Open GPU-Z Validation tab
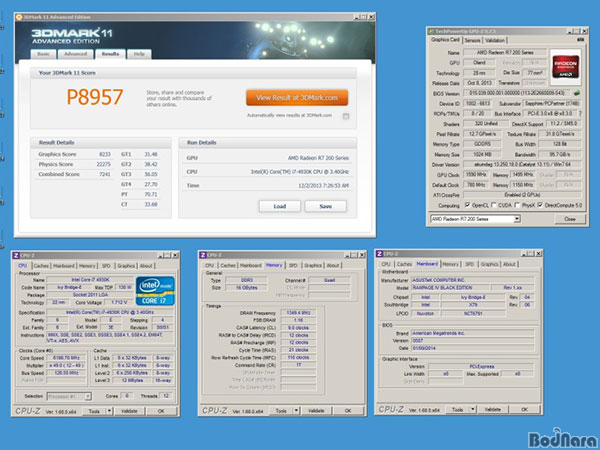 pos(495,40)
